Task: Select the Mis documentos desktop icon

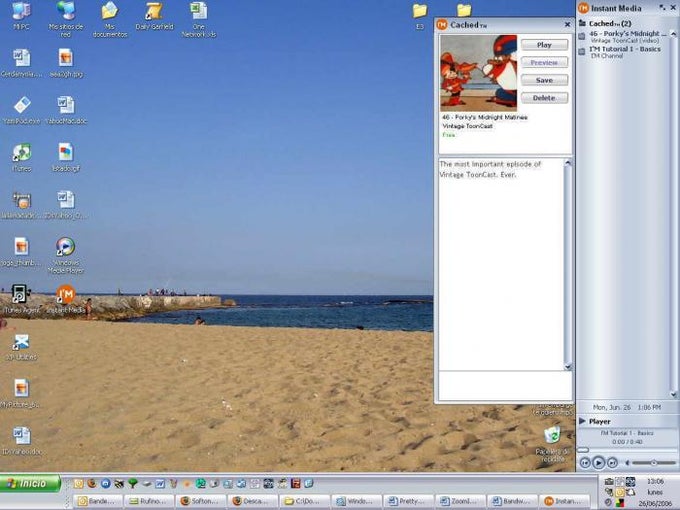Action: (110, 20)
